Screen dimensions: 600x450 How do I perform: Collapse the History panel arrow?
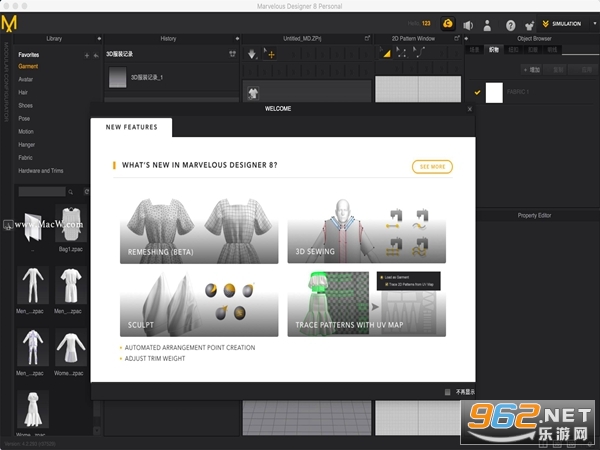[x=237, y=39]
